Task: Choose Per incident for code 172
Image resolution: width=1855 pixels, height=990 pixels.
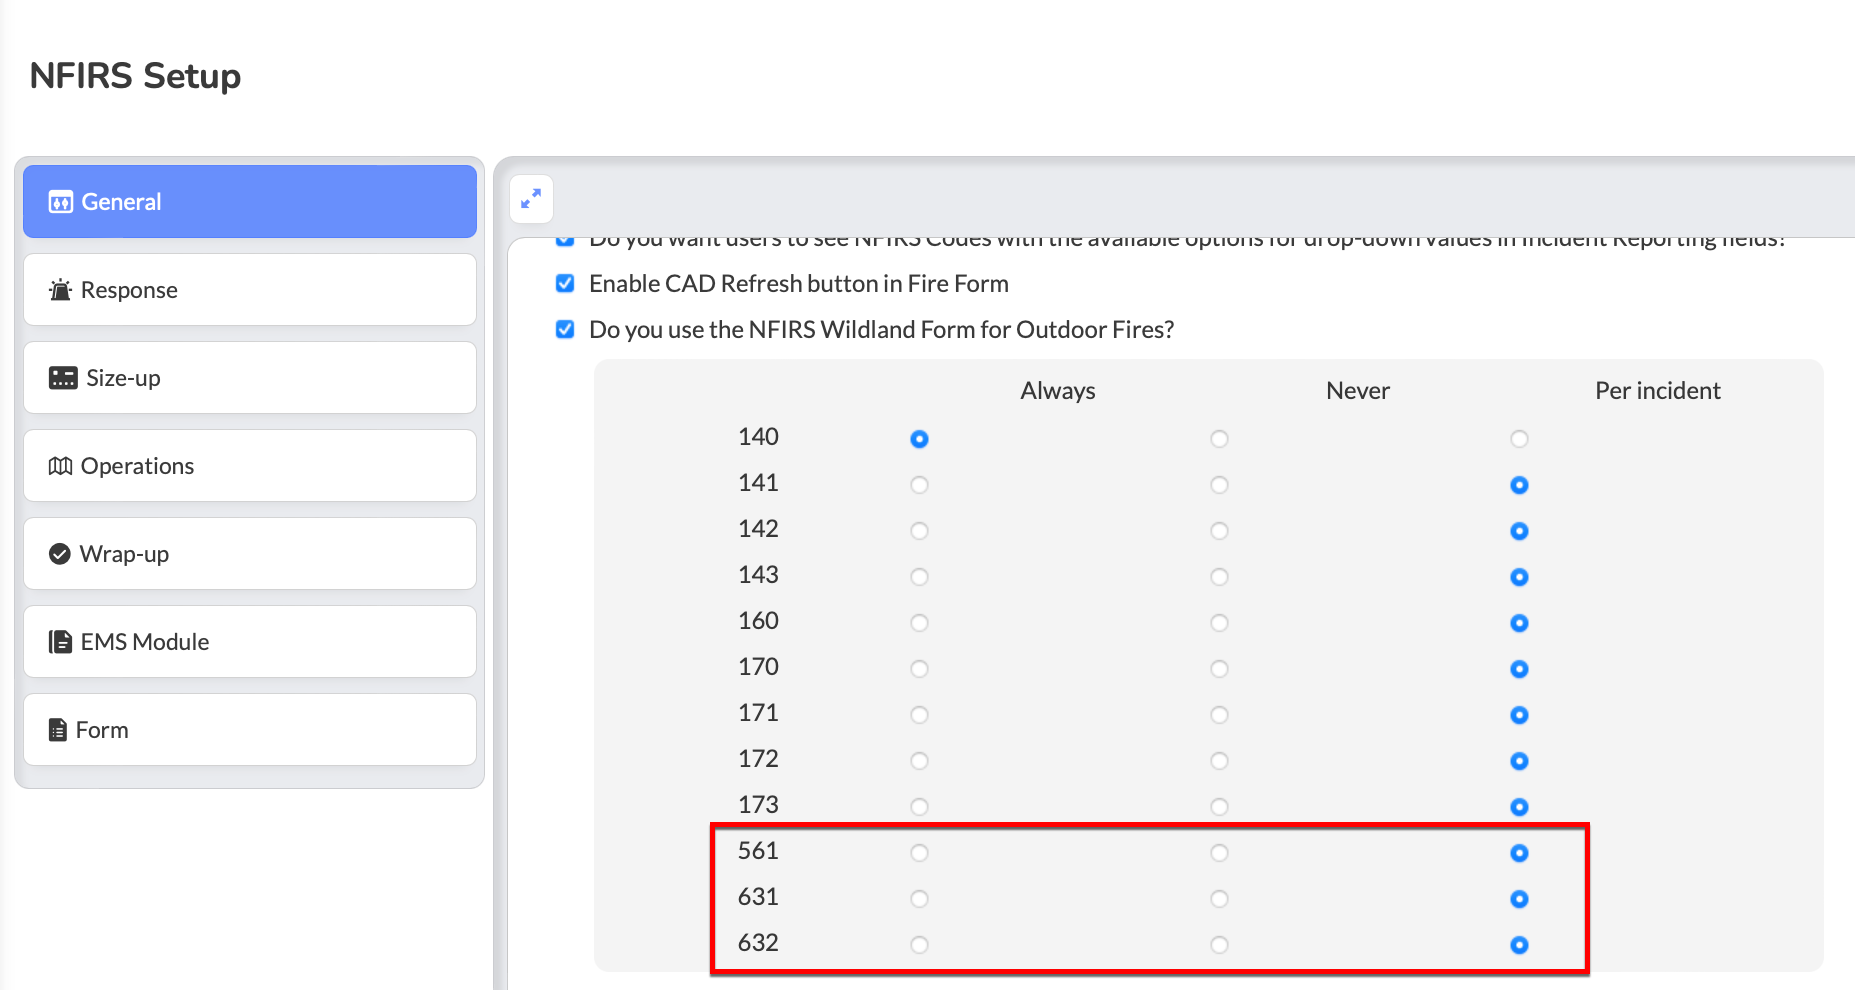Action: coord(1519,761)
